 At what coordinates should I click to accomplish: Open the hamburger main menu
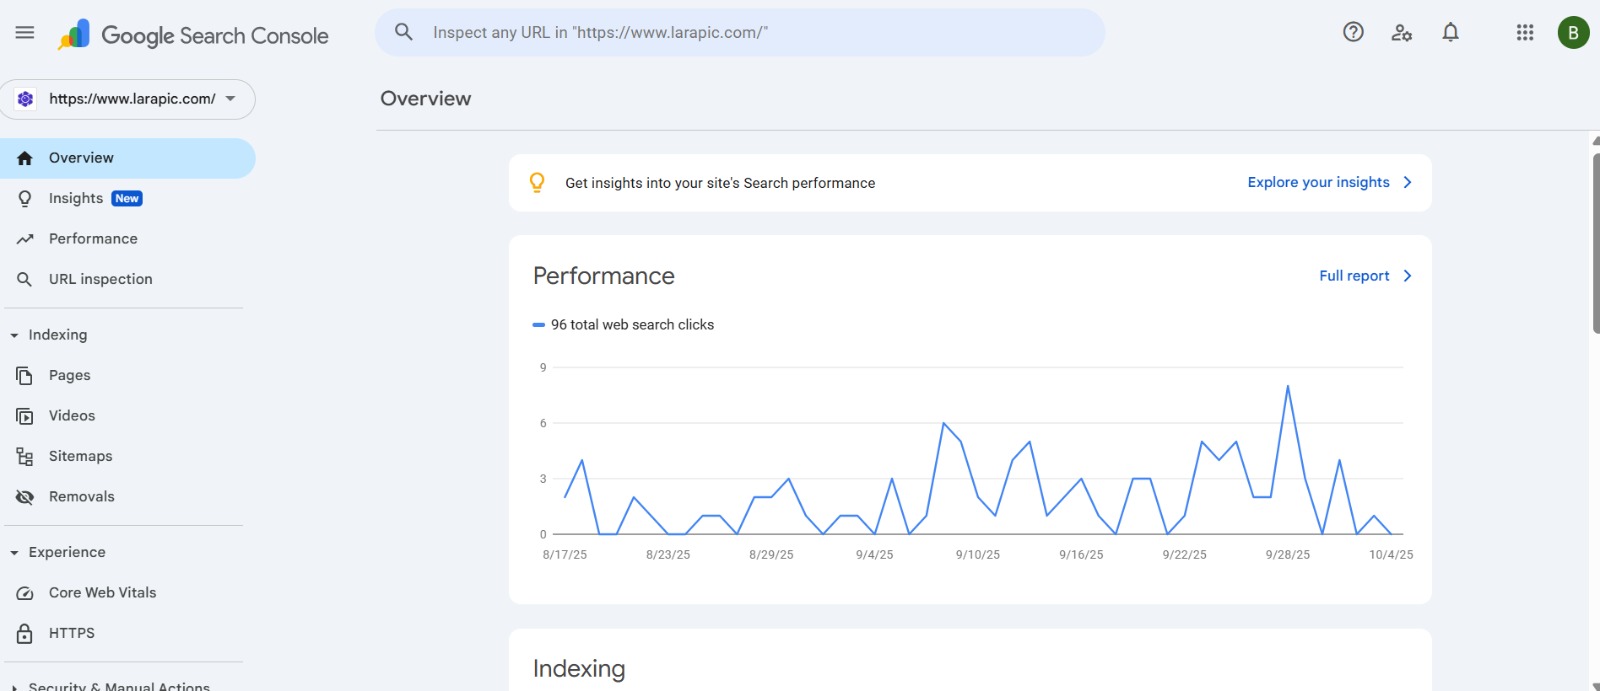point(25,33)
